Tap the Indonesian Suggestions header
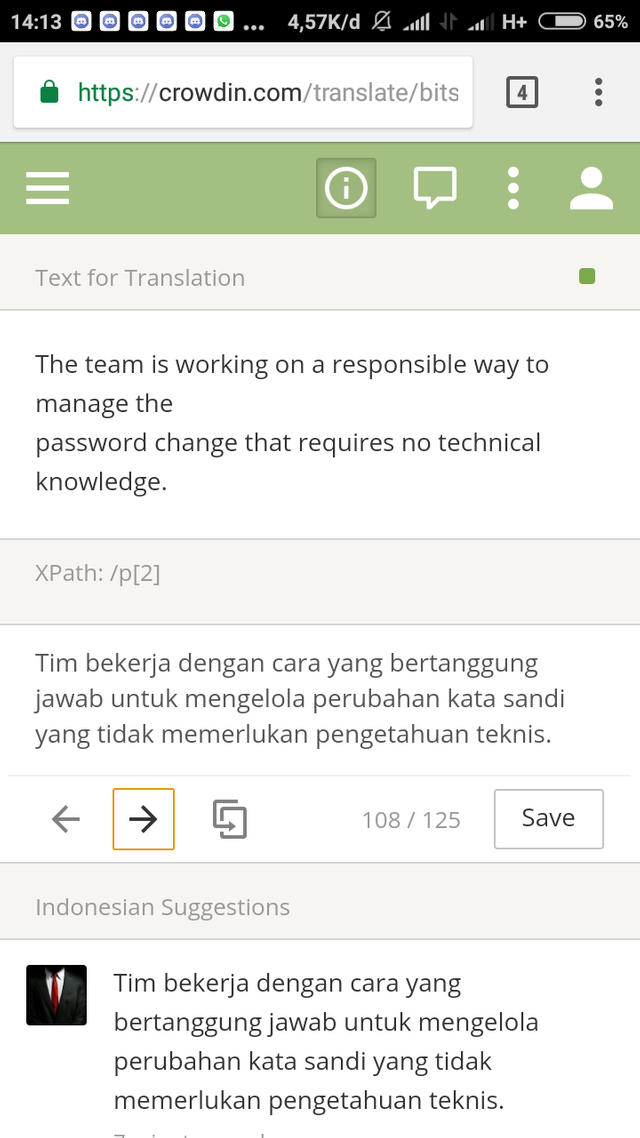640x1138 pixels. click(163, 907)
